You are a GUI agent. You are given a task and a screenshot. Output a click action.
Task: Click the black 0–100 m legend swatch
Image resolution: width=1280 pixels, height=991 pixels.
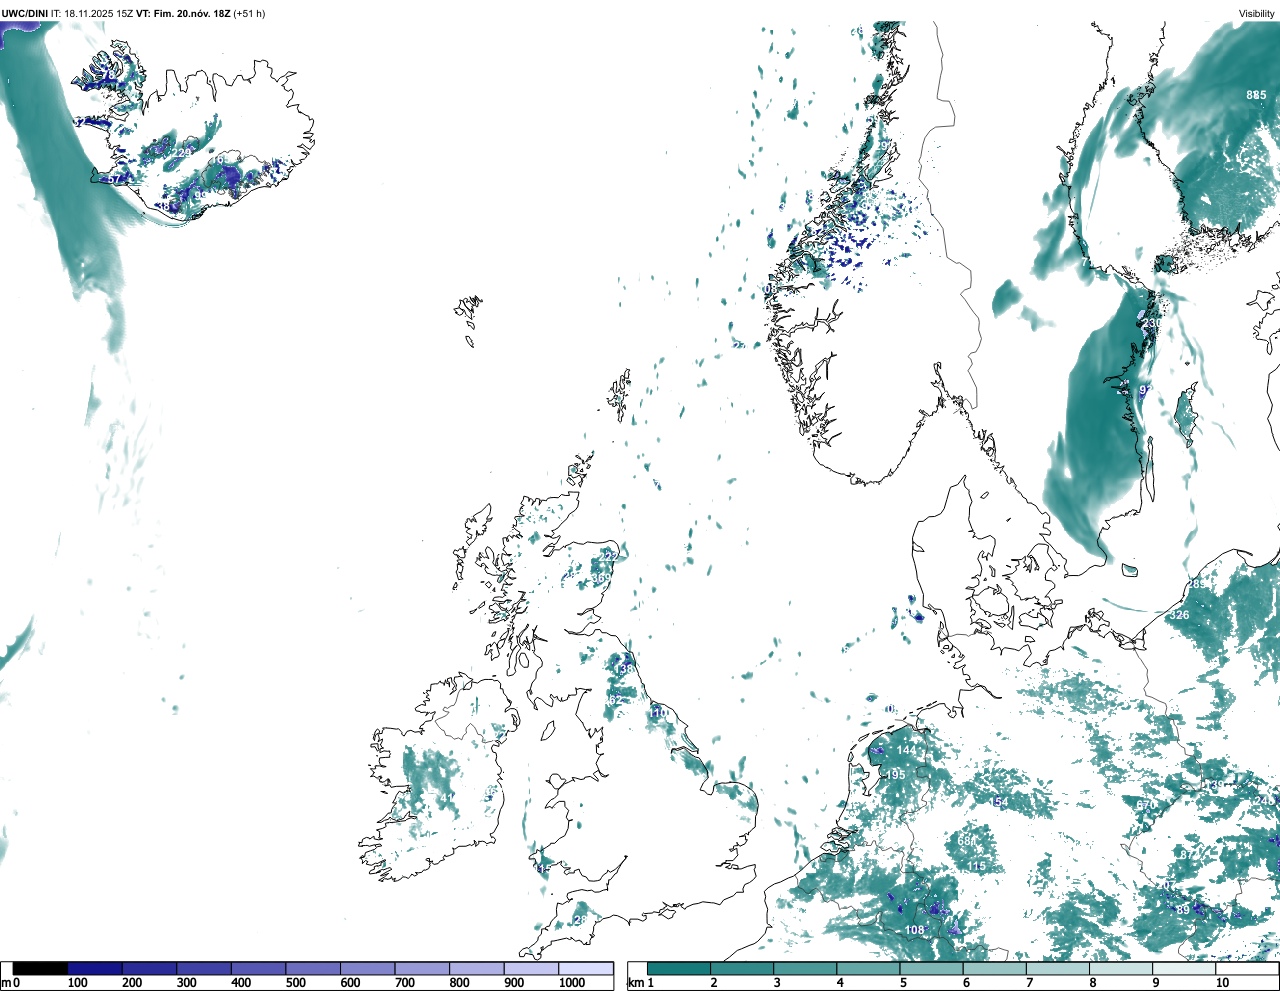40,968
